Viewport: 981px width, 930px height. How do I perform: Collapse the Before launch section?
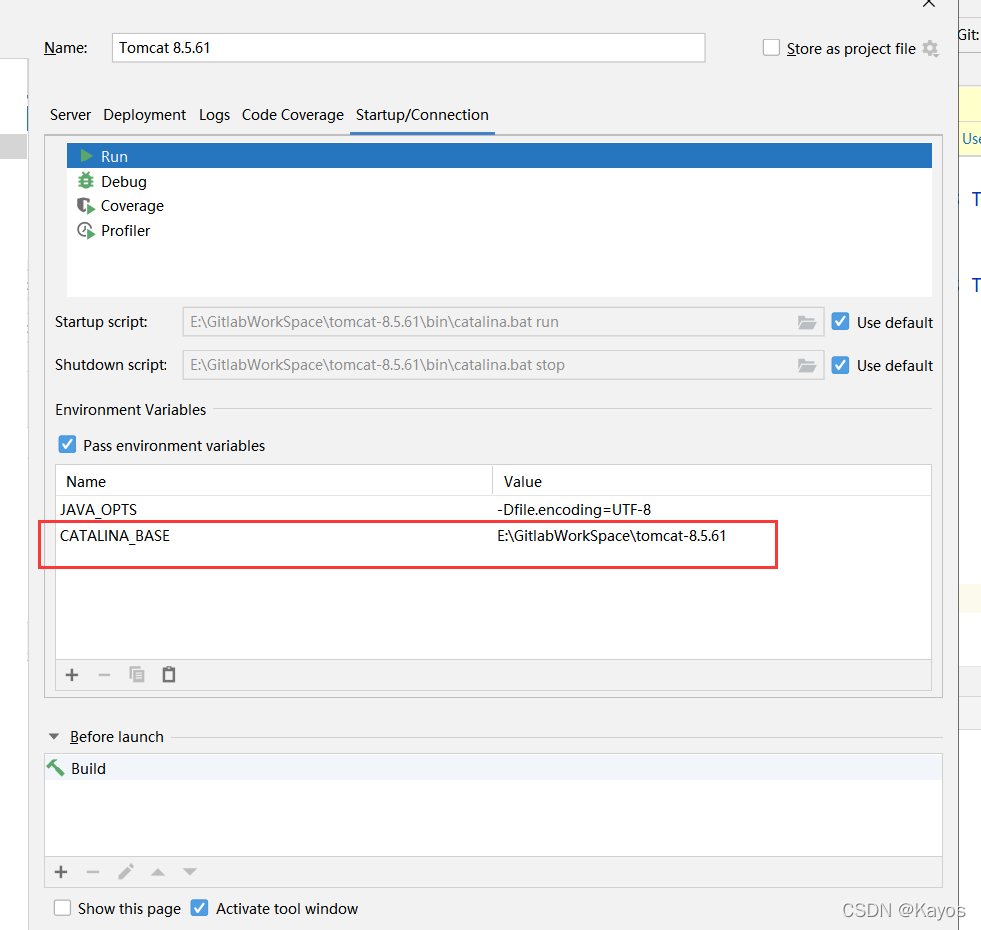(x=53, y=736)
